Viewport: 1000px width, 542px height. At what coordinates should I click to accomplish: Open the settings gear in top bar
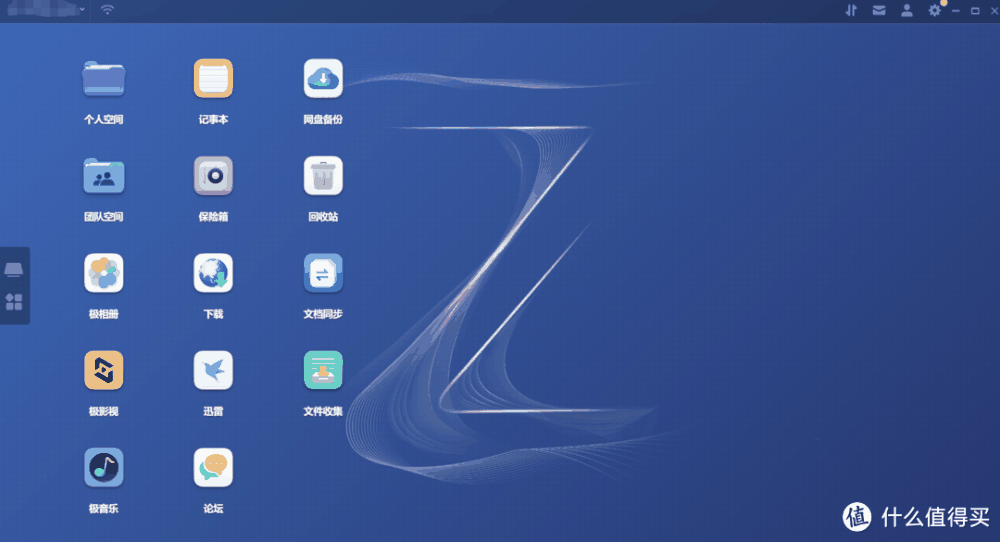point(935,11)
